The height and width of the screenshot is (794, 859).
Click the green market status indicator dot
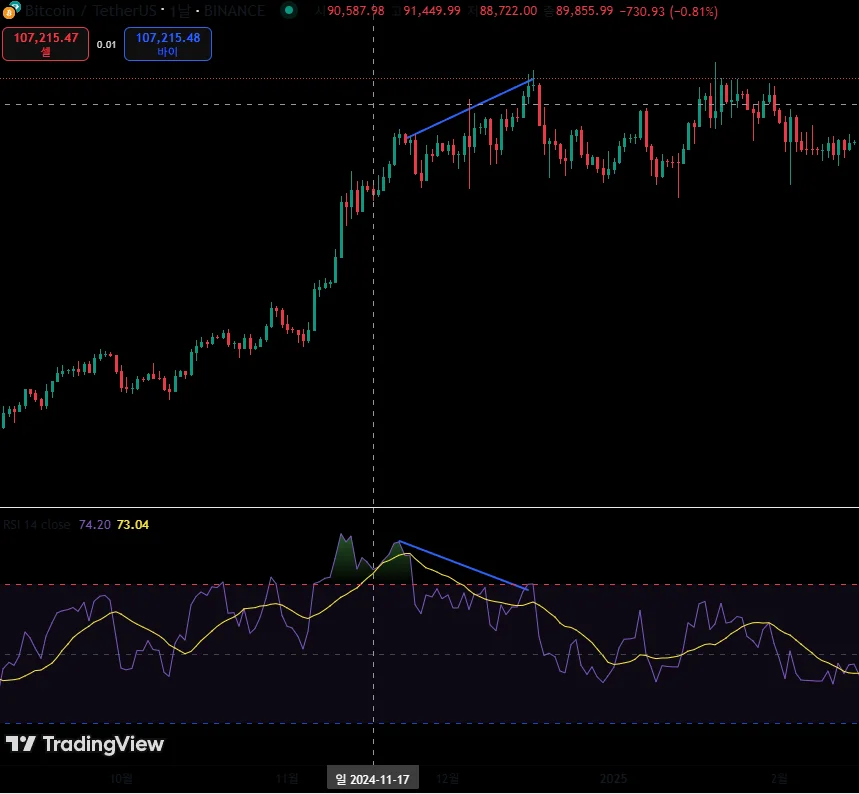(289, 10)
